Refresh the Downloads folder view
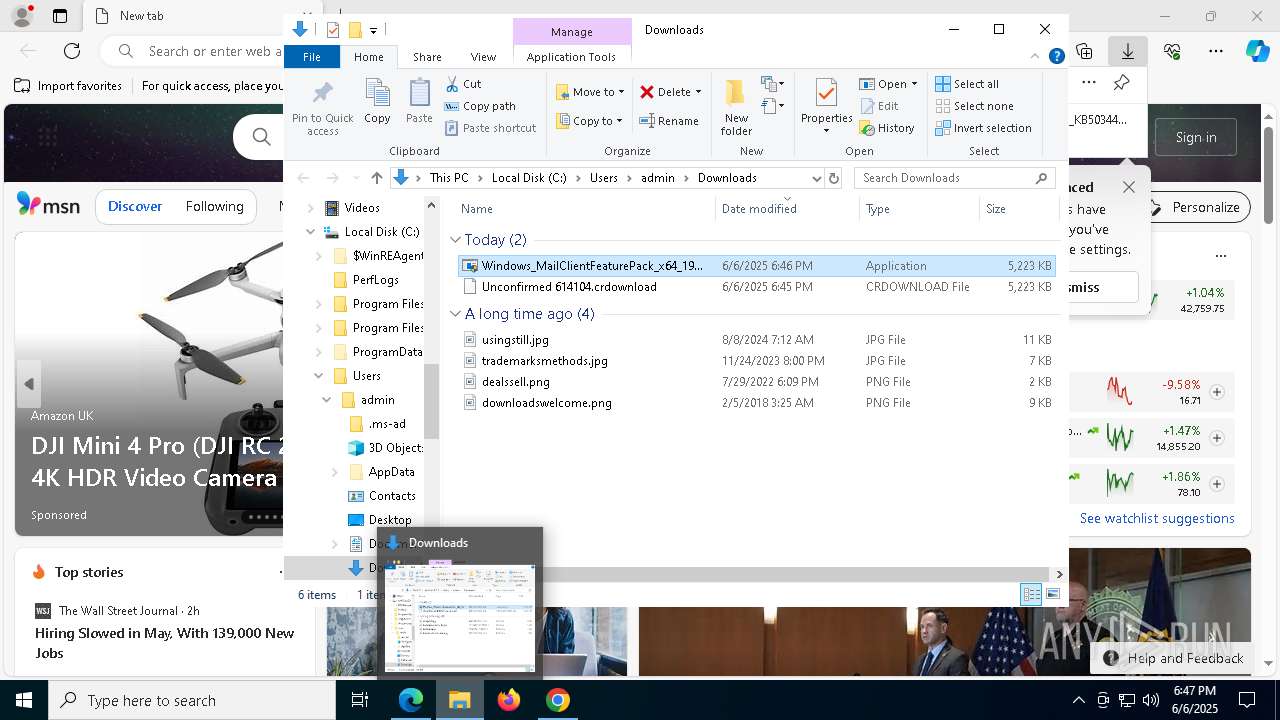The height and width of the screenshot is (720, 1280). pyautogui.click(x=834, y=178)
